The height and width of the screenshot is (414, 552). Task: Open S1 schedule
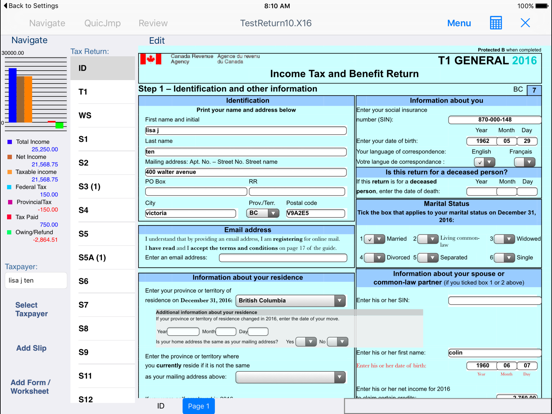[x=102, y=139]
